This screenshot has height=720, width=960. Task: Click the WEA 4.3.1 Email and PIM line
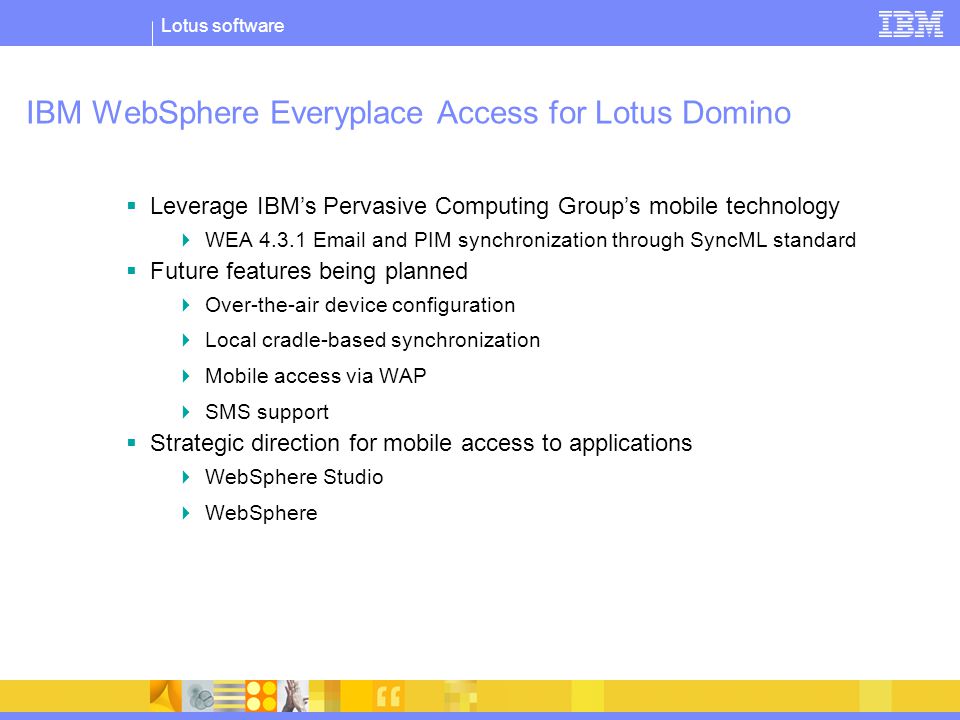point(530,240)
